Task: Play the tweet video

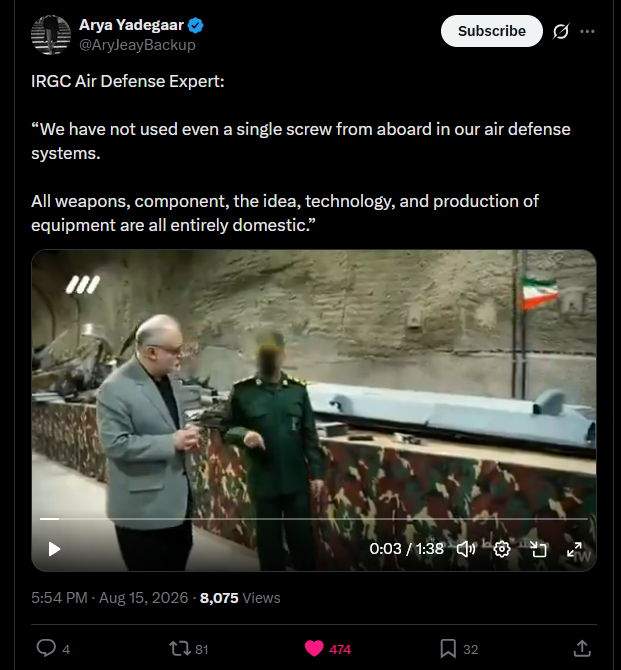Action: 54,549
